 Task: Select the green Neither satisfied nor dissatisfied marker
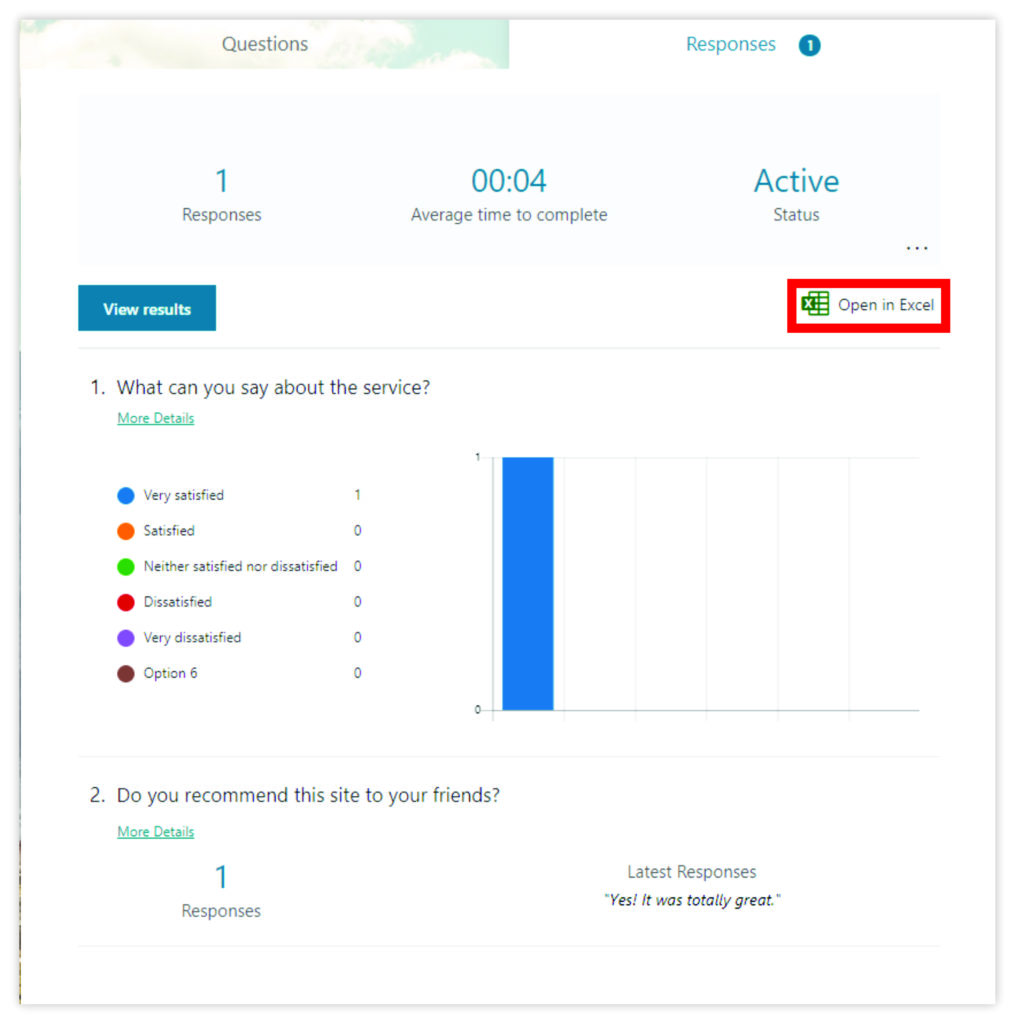[126, 566]
